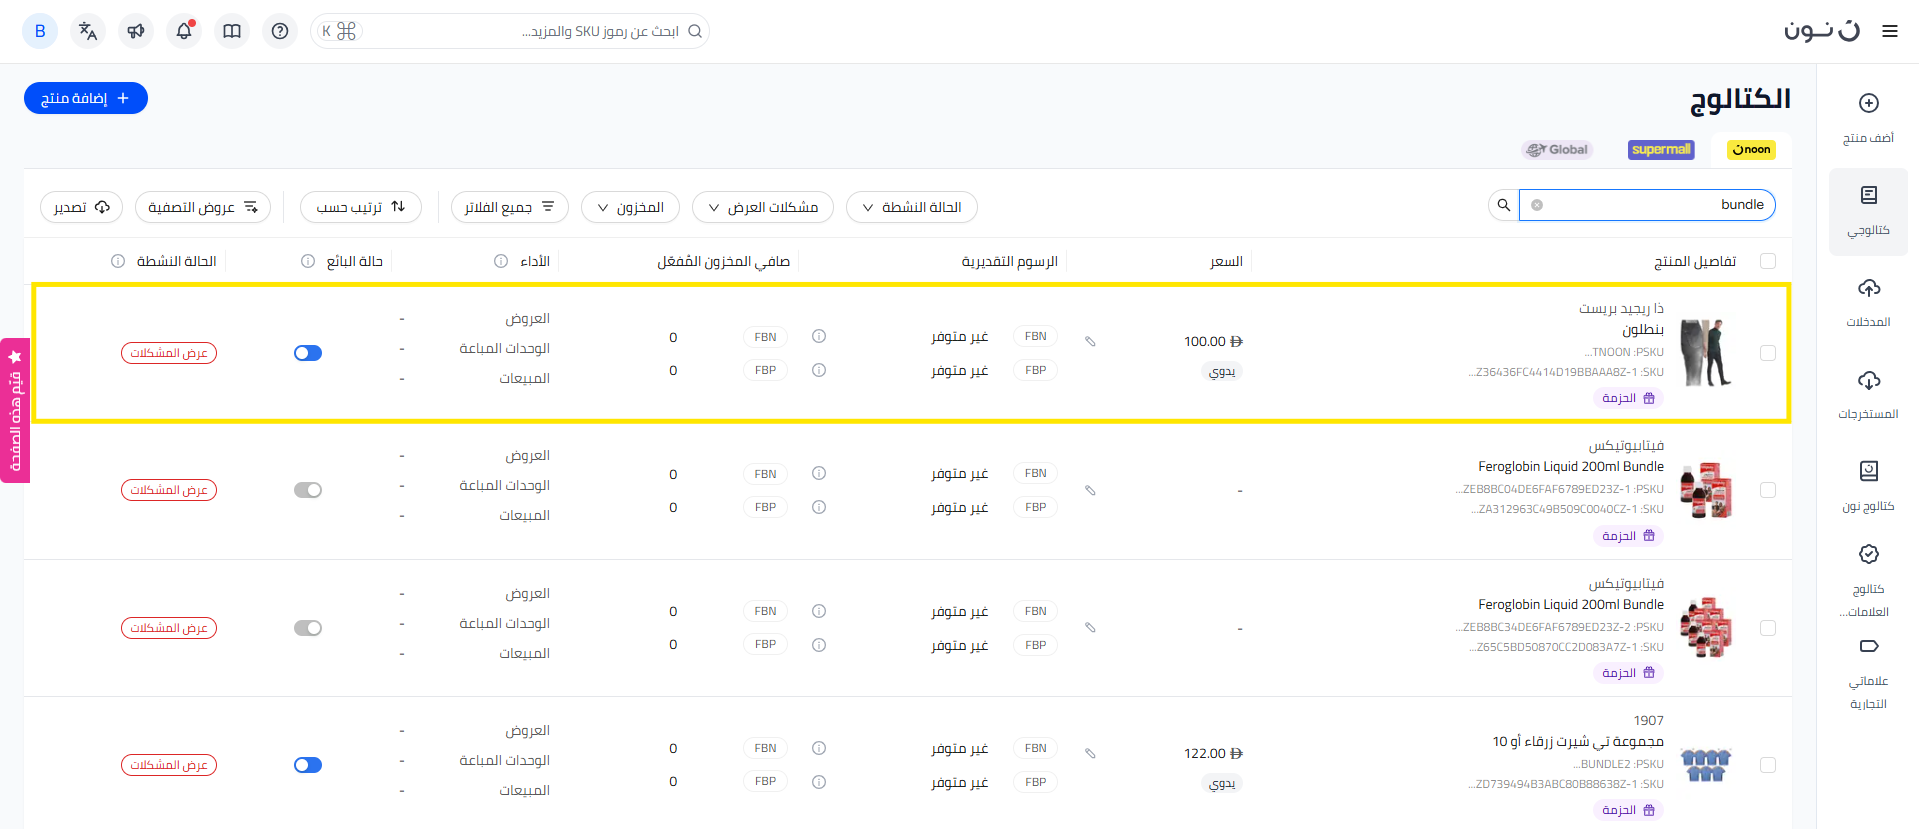This screenshot has height=829, width=1919.
Task: Click the language translate icon
Action: tap(88, 31)
